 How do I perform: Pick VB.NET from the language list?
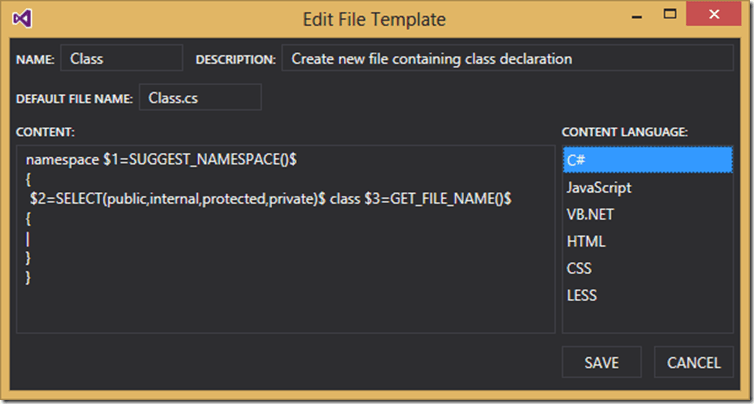point(647,214)
